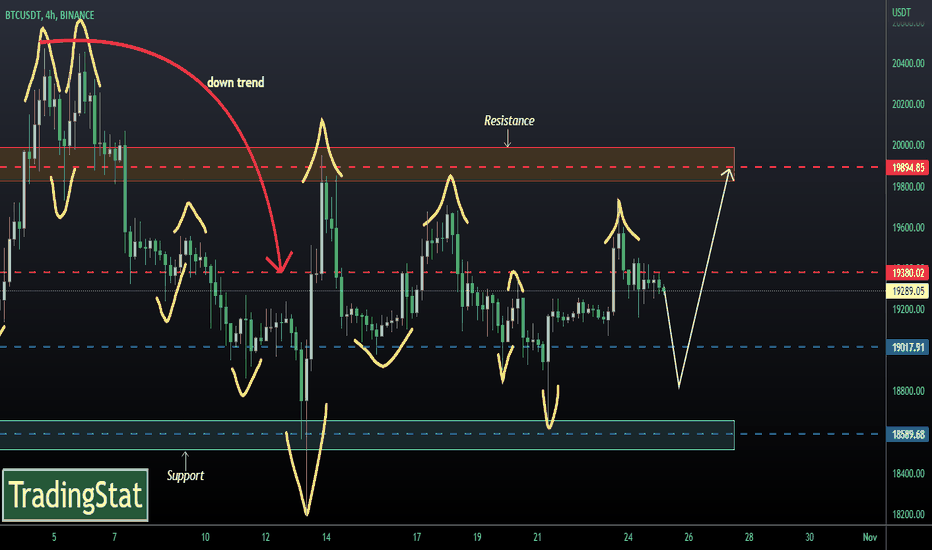Click date label 7 on time axis
The width and height of the screenshot is (932, 550).
pyautogui.click(x=115, y=538)
